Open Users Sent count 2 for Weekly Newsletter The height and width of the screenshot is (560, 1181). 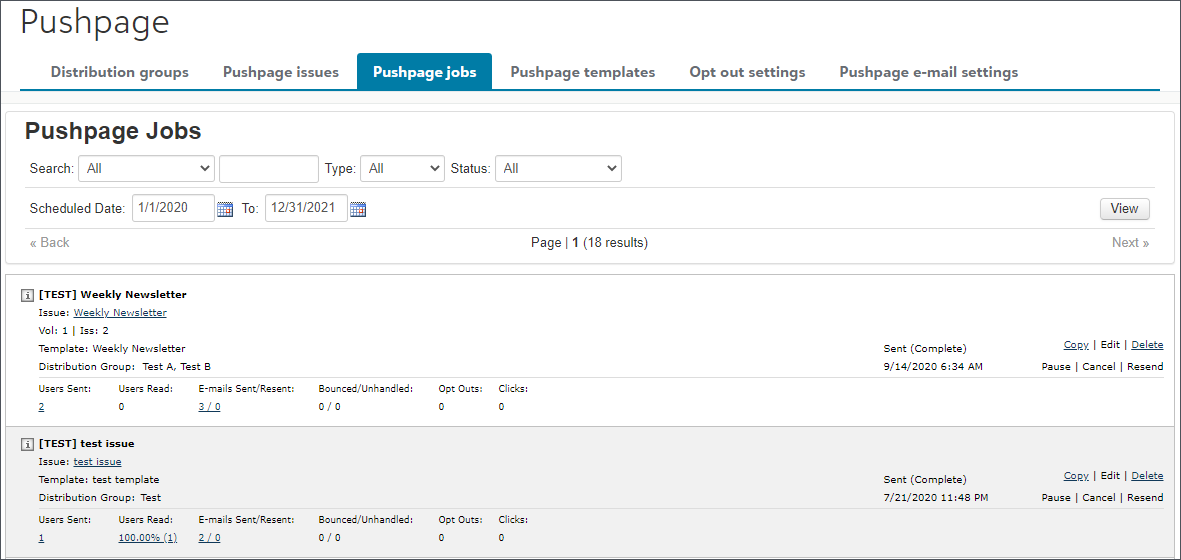click(41, 406)
